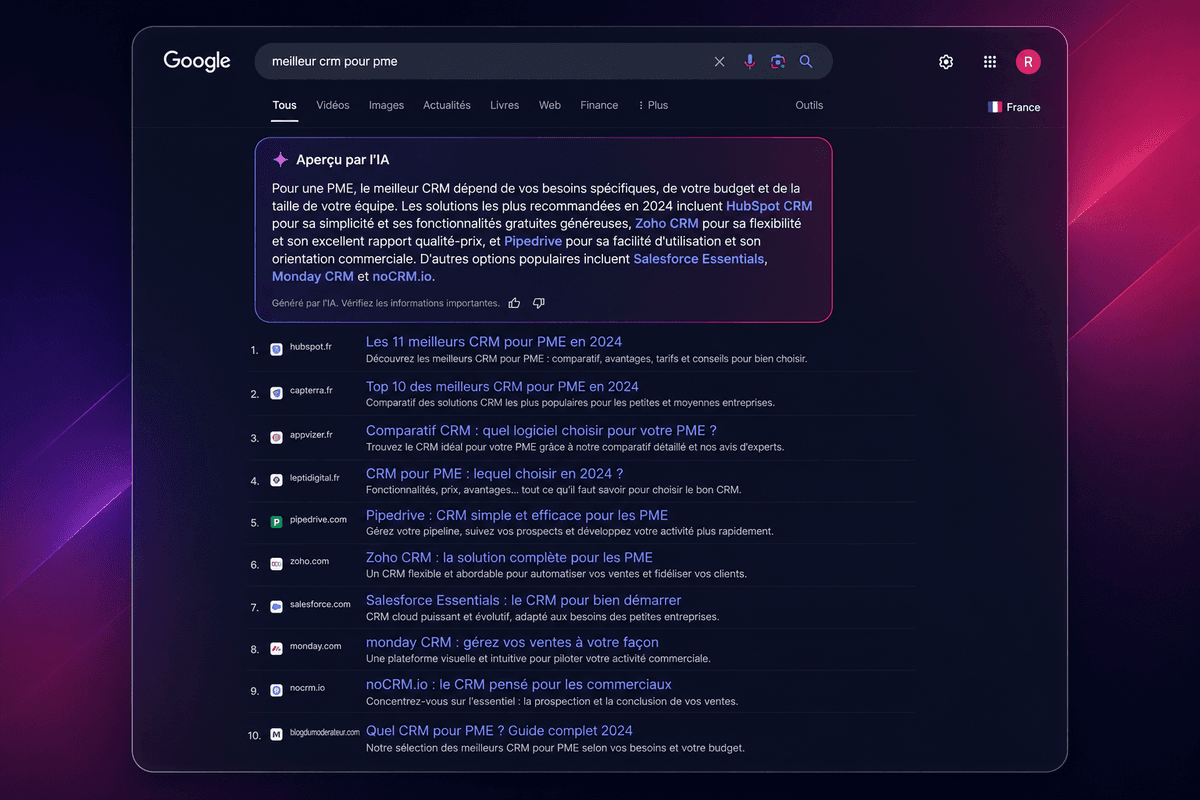The width and height of the screenshot is (1200, 800).
Task: Click the nocrm.io favicon
Action: pyautogui.click(x=277, y=691)
